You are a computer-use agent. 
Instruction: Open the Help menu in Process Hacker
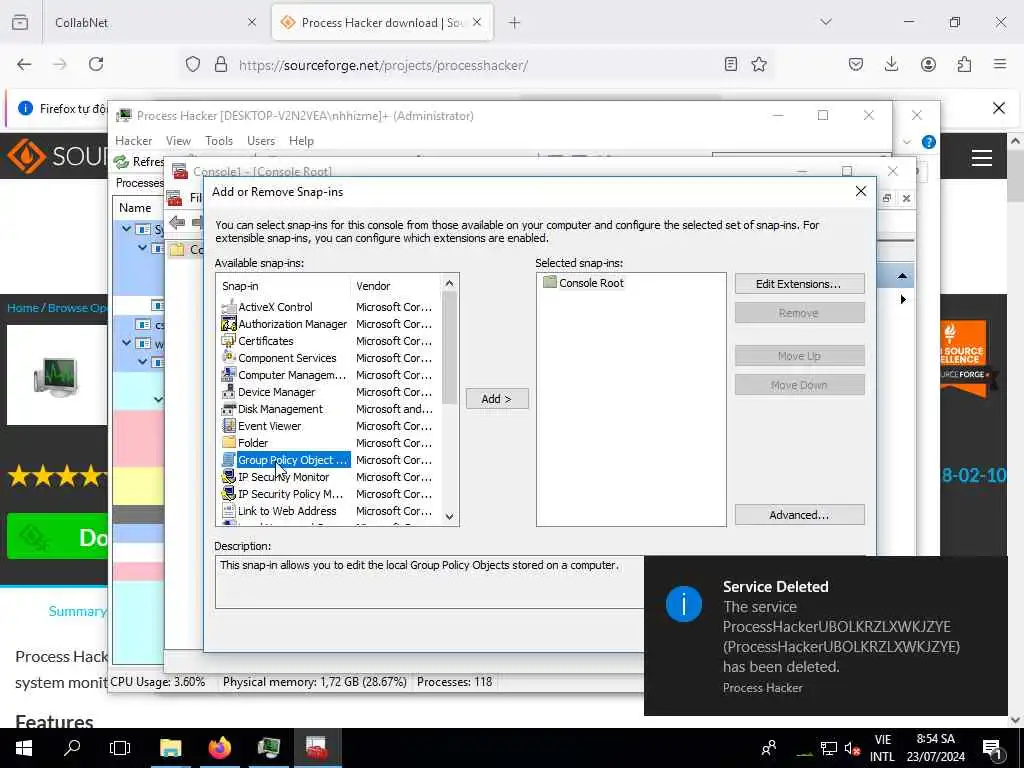301,140
